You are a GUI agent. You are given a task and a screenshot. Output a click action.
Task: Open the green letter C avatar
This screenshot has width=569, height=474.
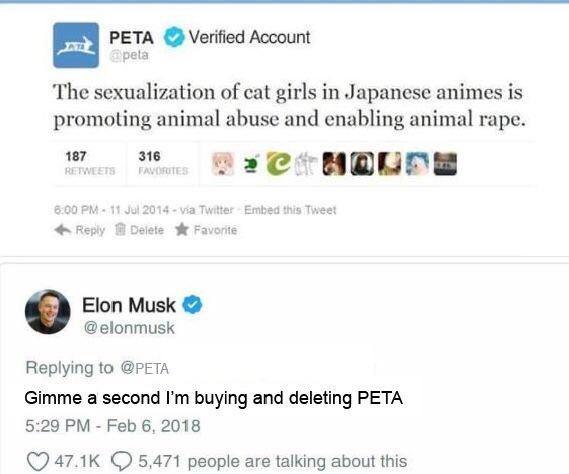click(279, 164)
